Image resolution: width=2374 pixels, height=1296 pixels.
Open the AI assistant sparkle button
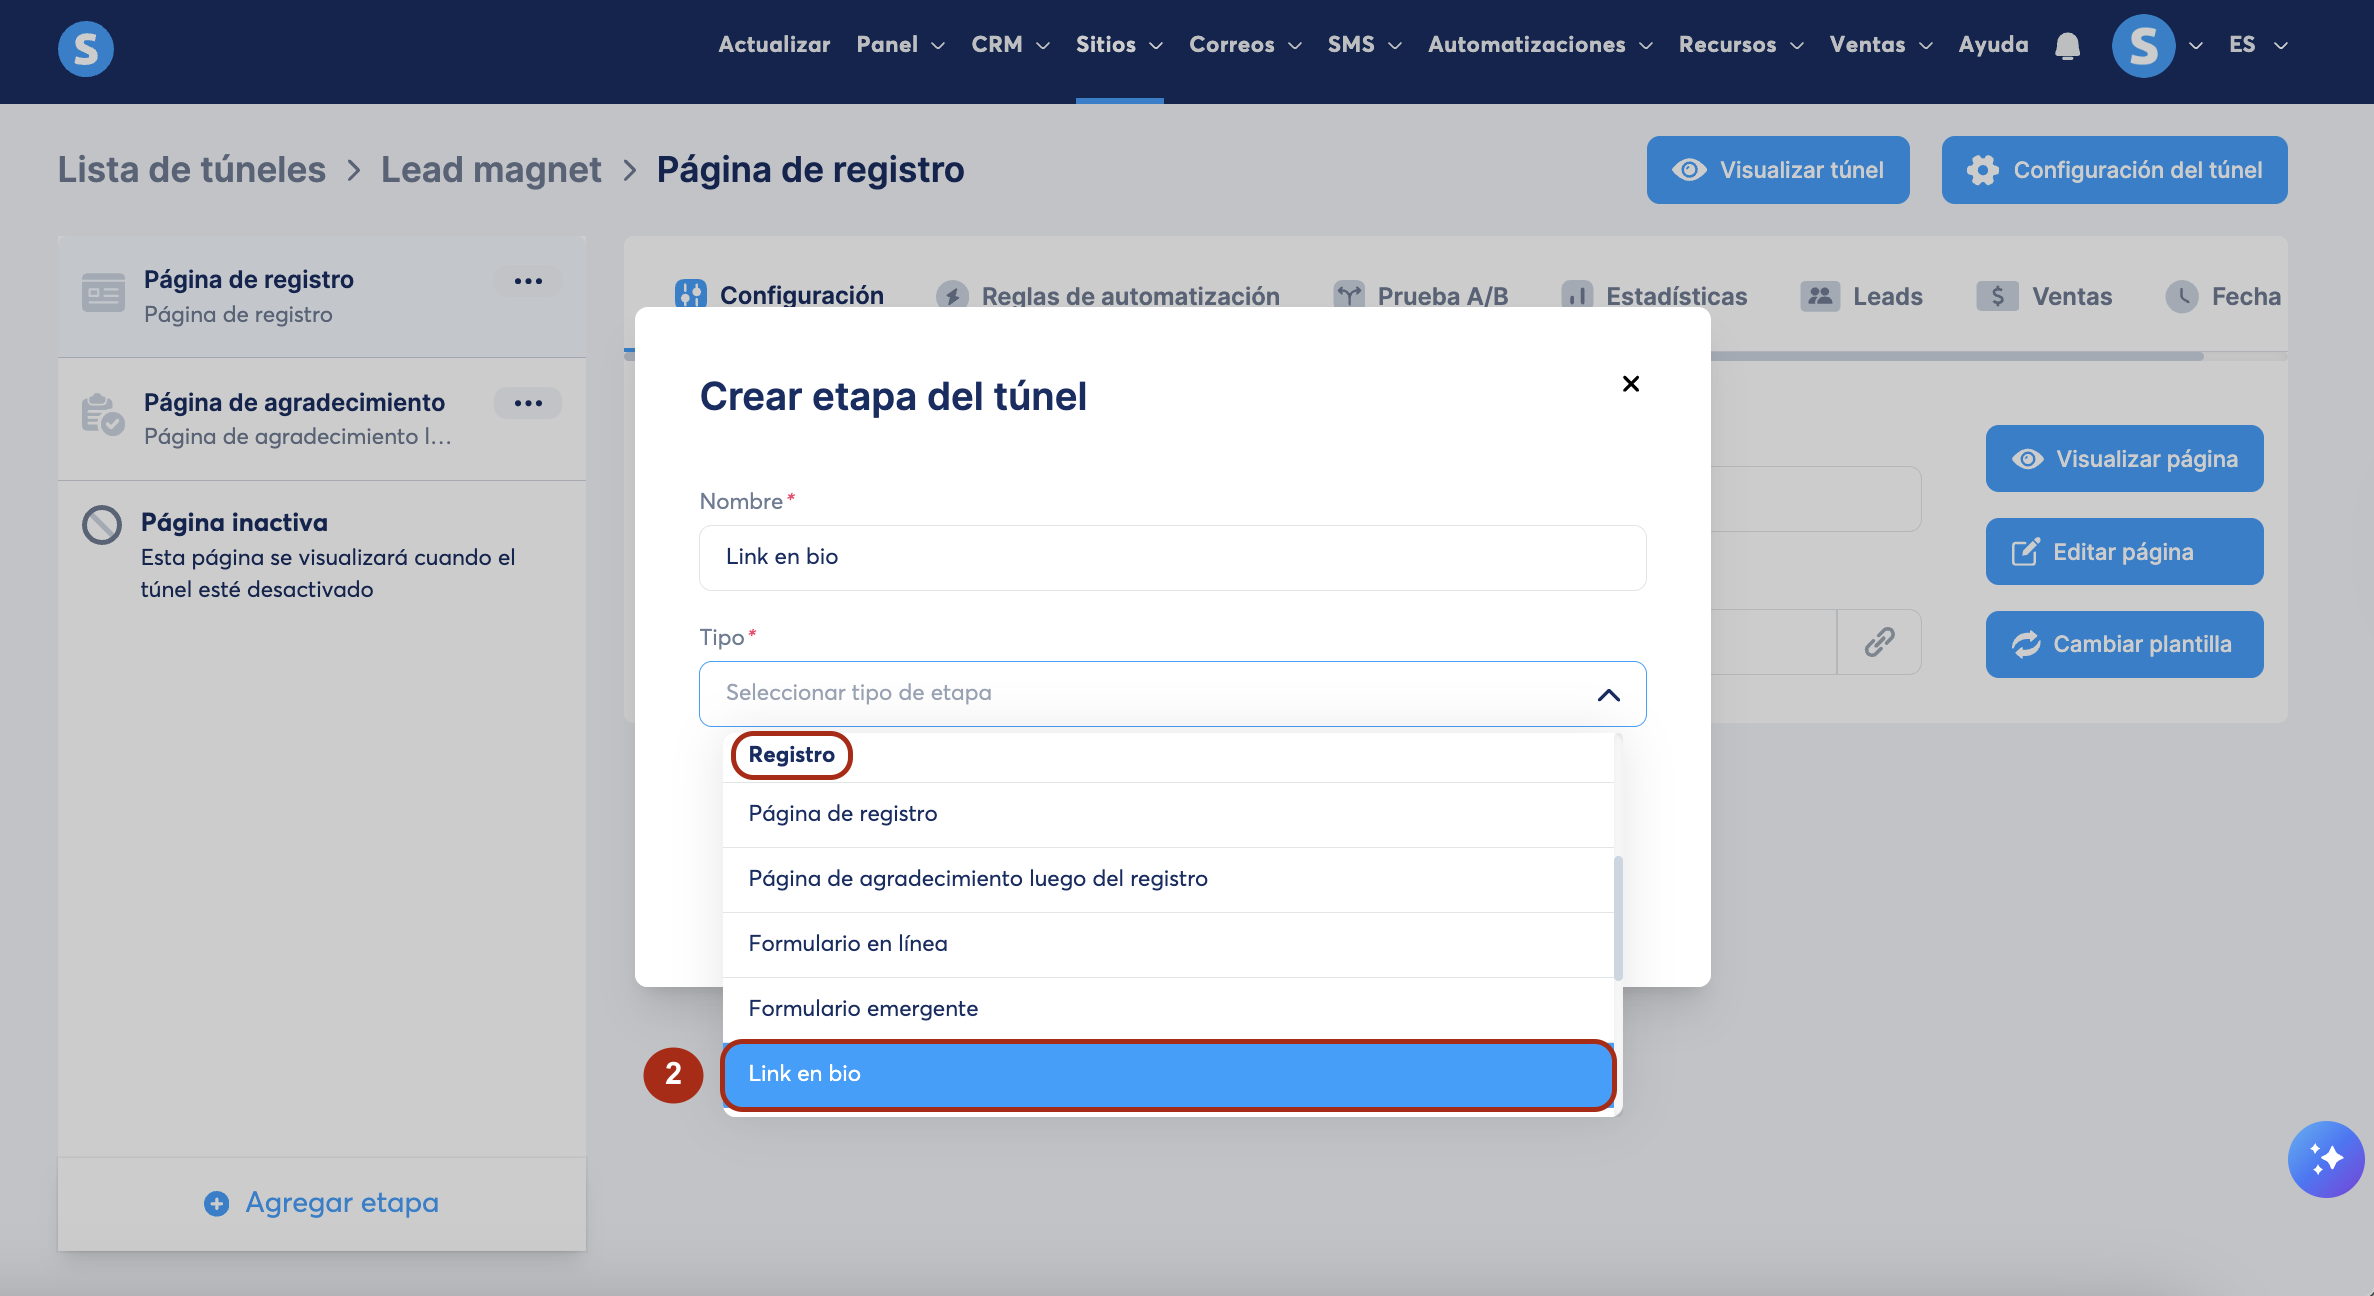point(2325,1158)
